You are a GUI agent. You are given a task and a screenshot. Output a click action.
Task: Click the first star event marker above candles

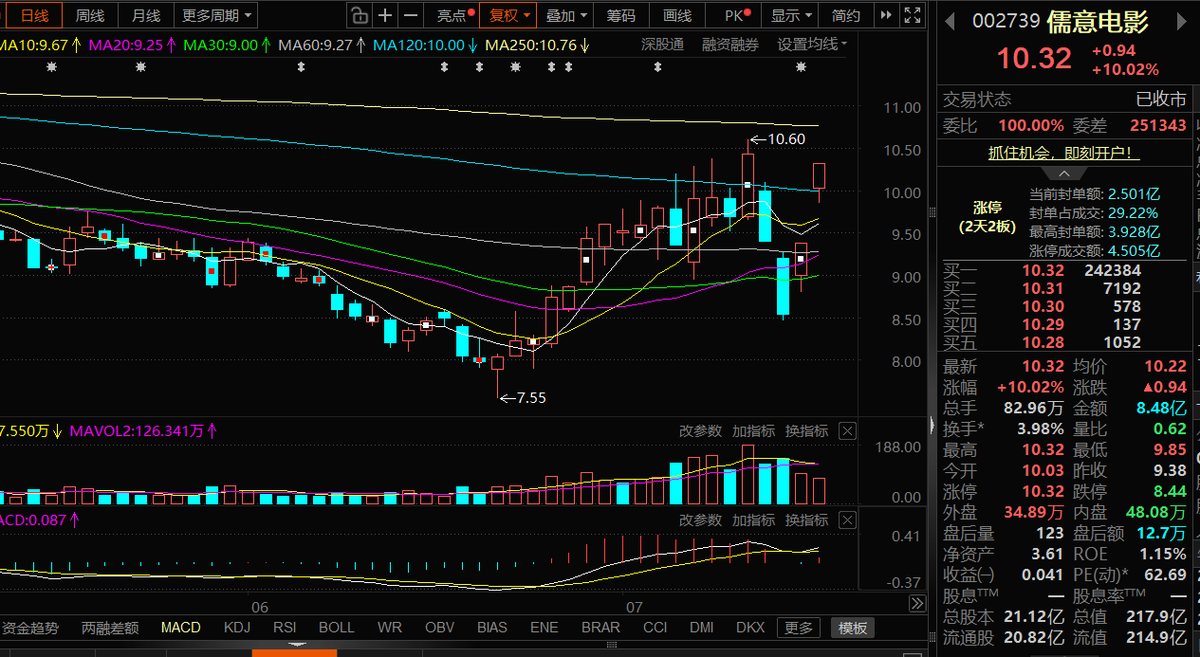pos(51,67)
